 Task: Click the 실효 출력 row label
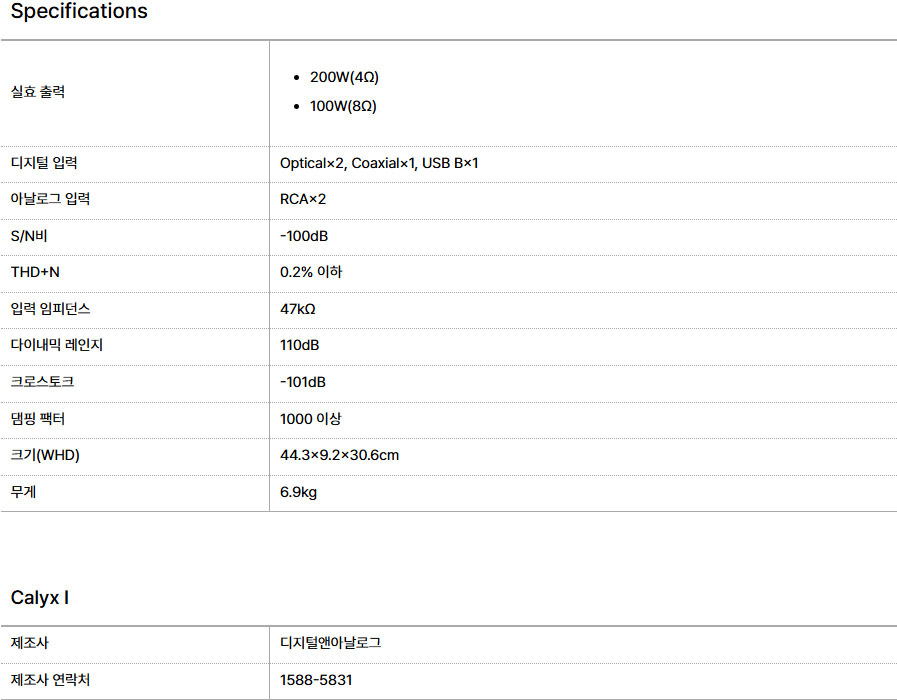click(38, 92)
